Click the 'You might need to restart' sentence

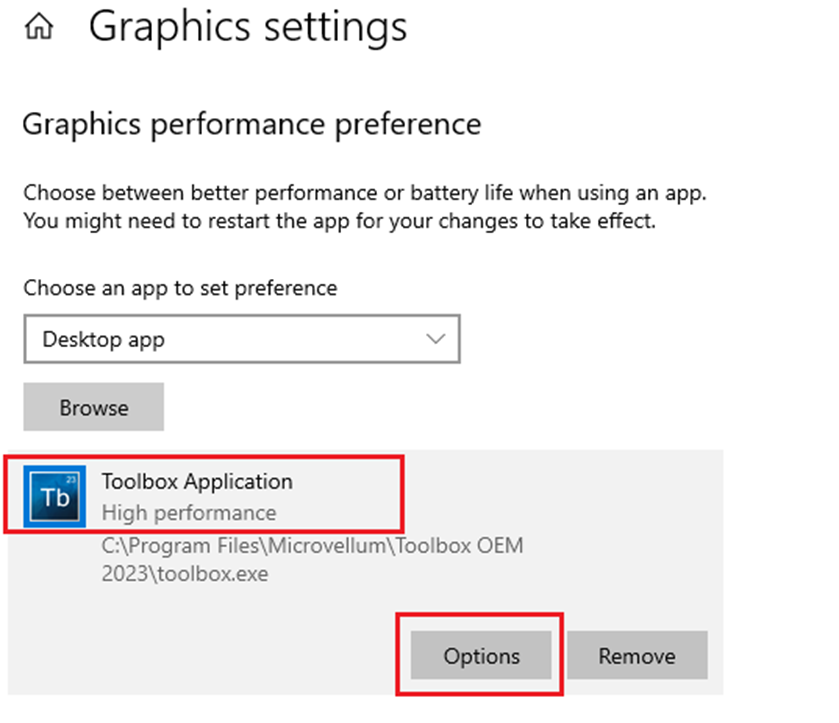[x=339, y=221]
